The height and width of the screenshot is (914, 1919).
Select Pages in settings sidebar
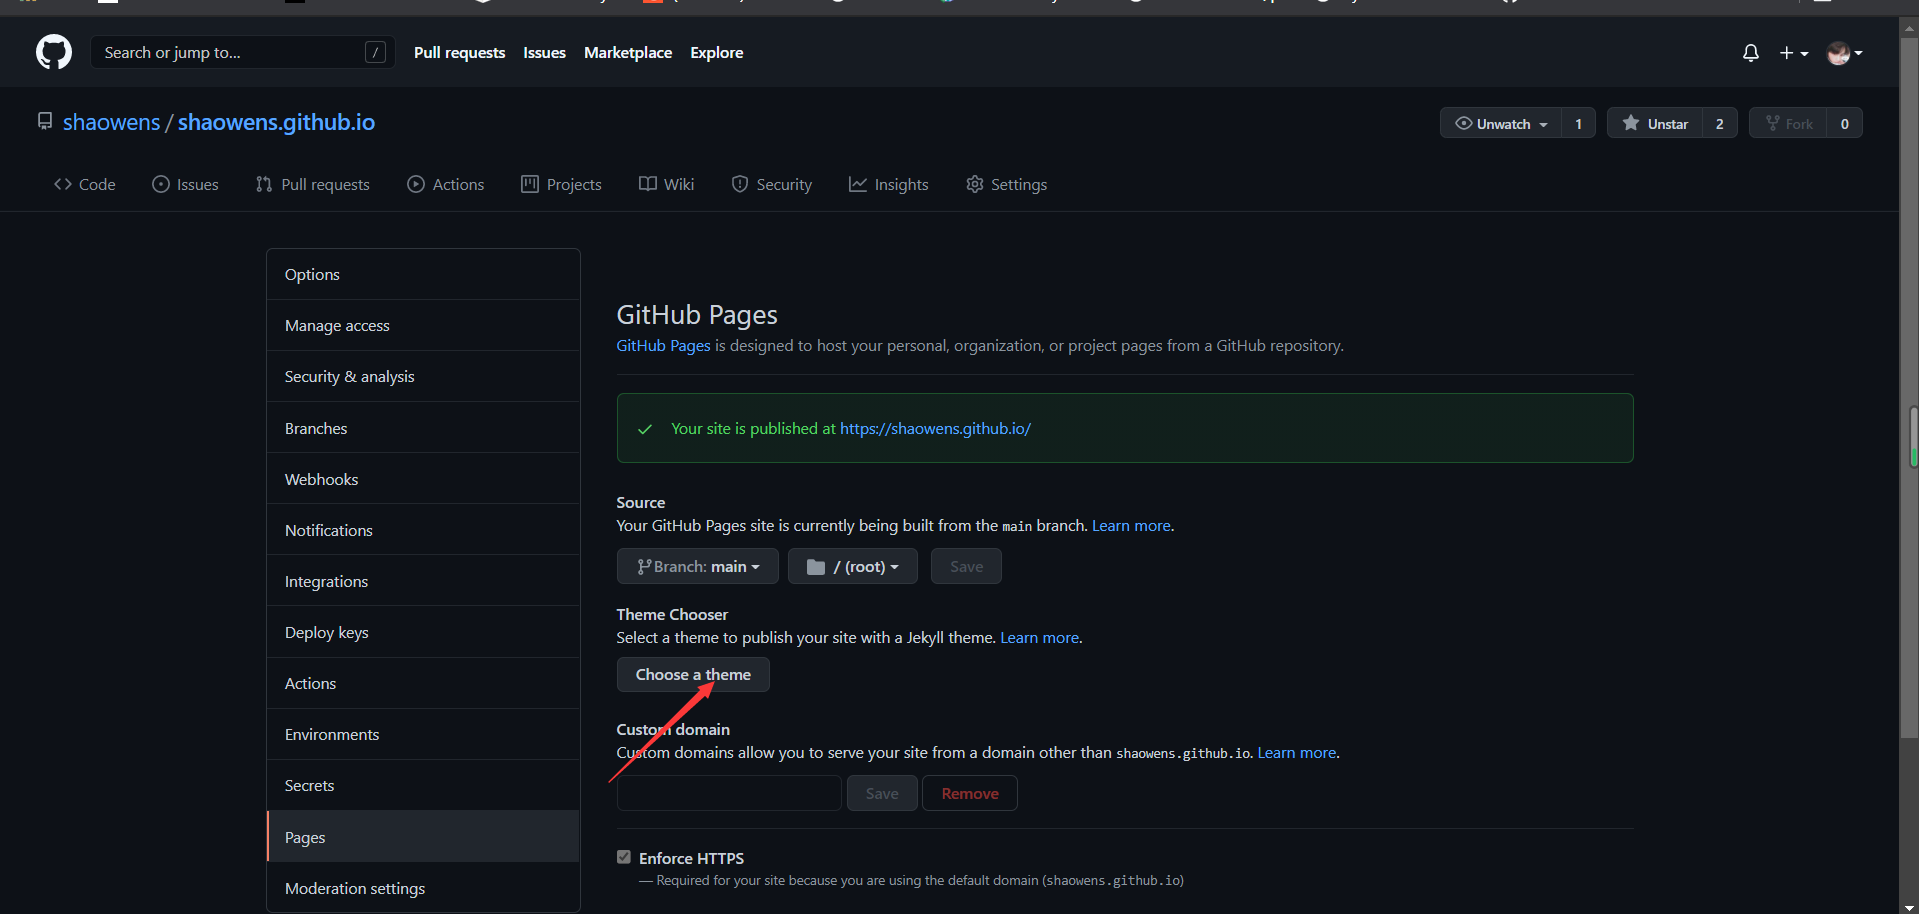tap(423, 837)
